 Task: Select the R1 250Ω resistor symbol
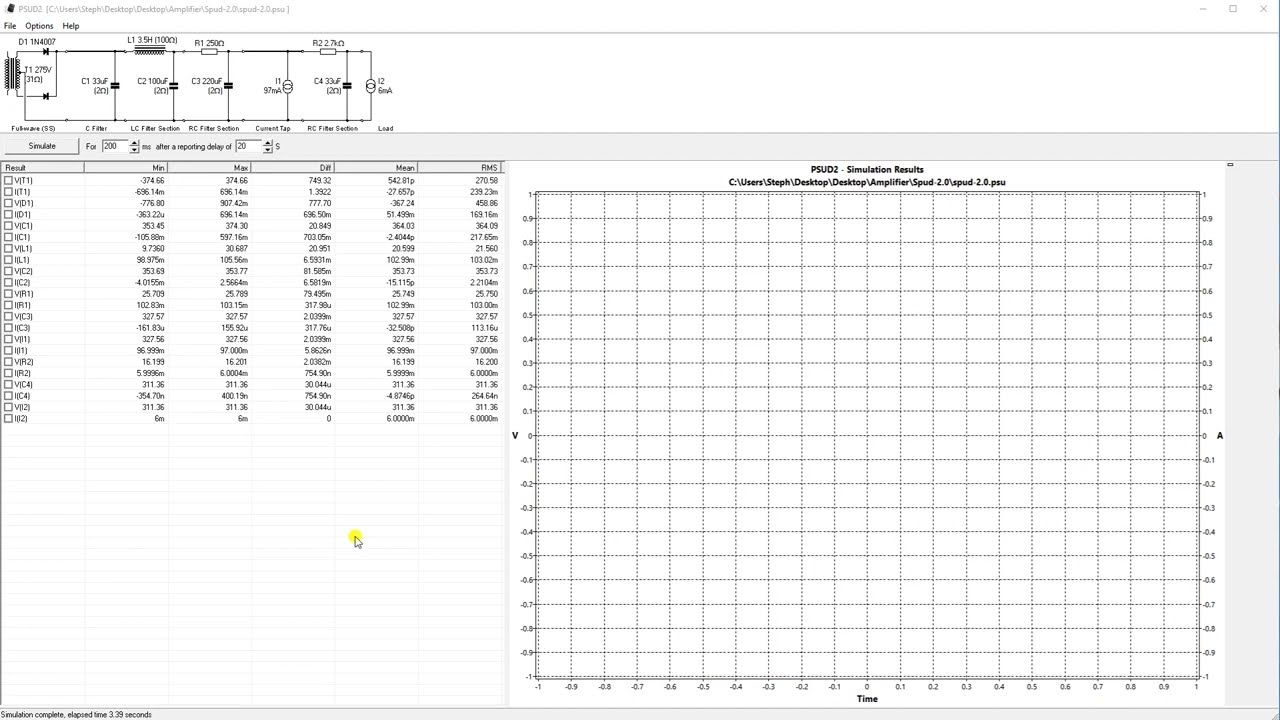point(209,51)
